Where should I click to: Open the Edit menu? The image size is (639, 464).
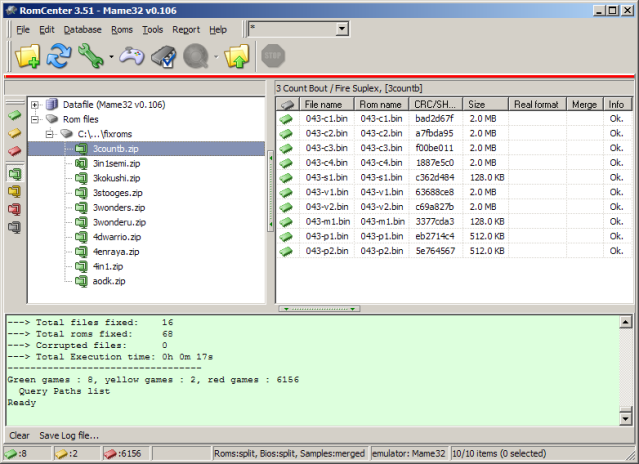[x=46, y=30]
